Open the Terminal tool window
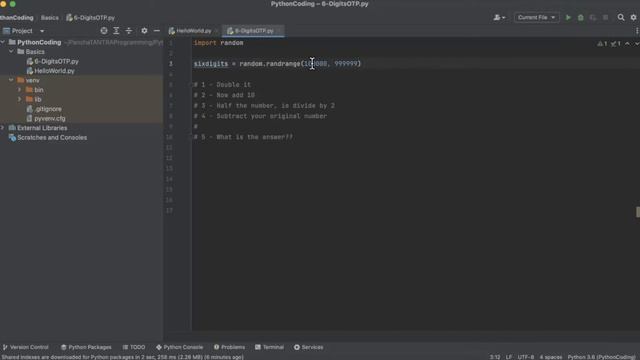The height and width of the screenshot is (360, 640). pyautogui.click(x=269, y=347)
